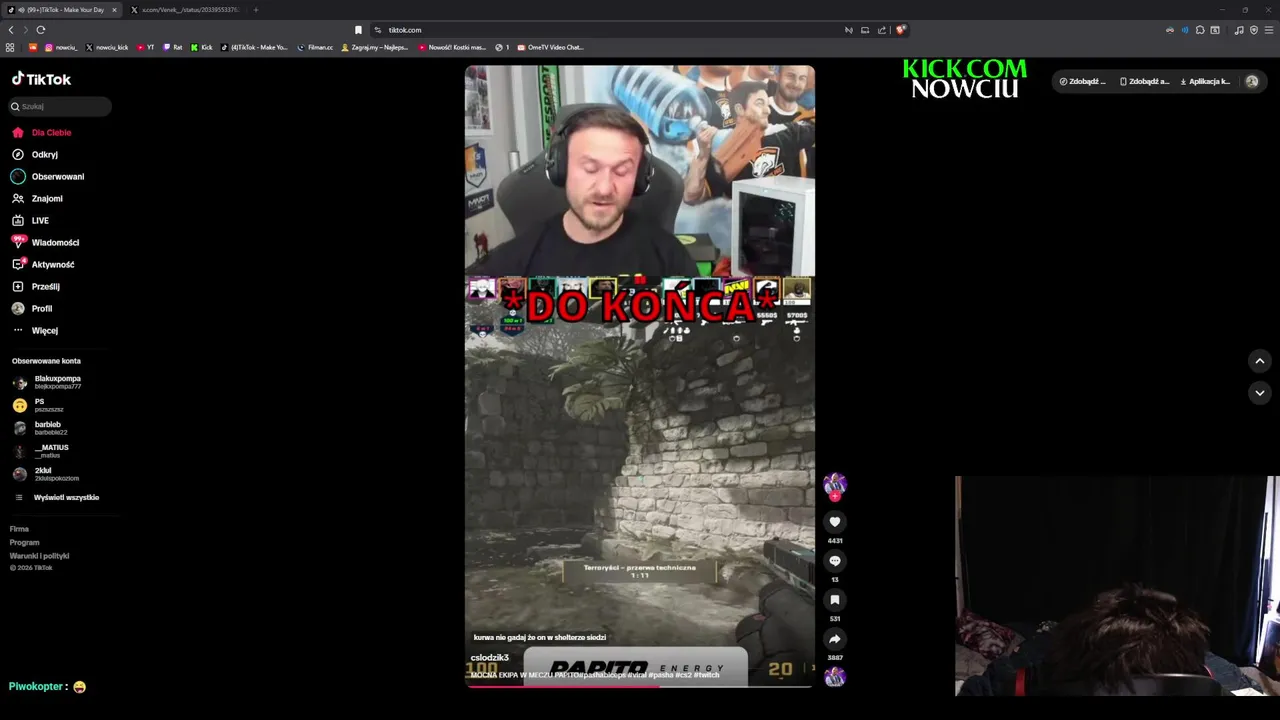This screenshot has height=720, width=1280.
Task: Click the second 'Zdobądź a...' app button
Action: 1144,81
